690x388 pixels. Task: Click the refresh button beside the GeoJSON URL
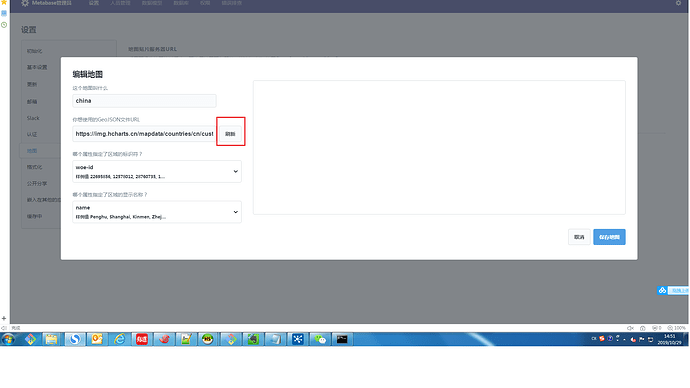[x=230, y=134]
